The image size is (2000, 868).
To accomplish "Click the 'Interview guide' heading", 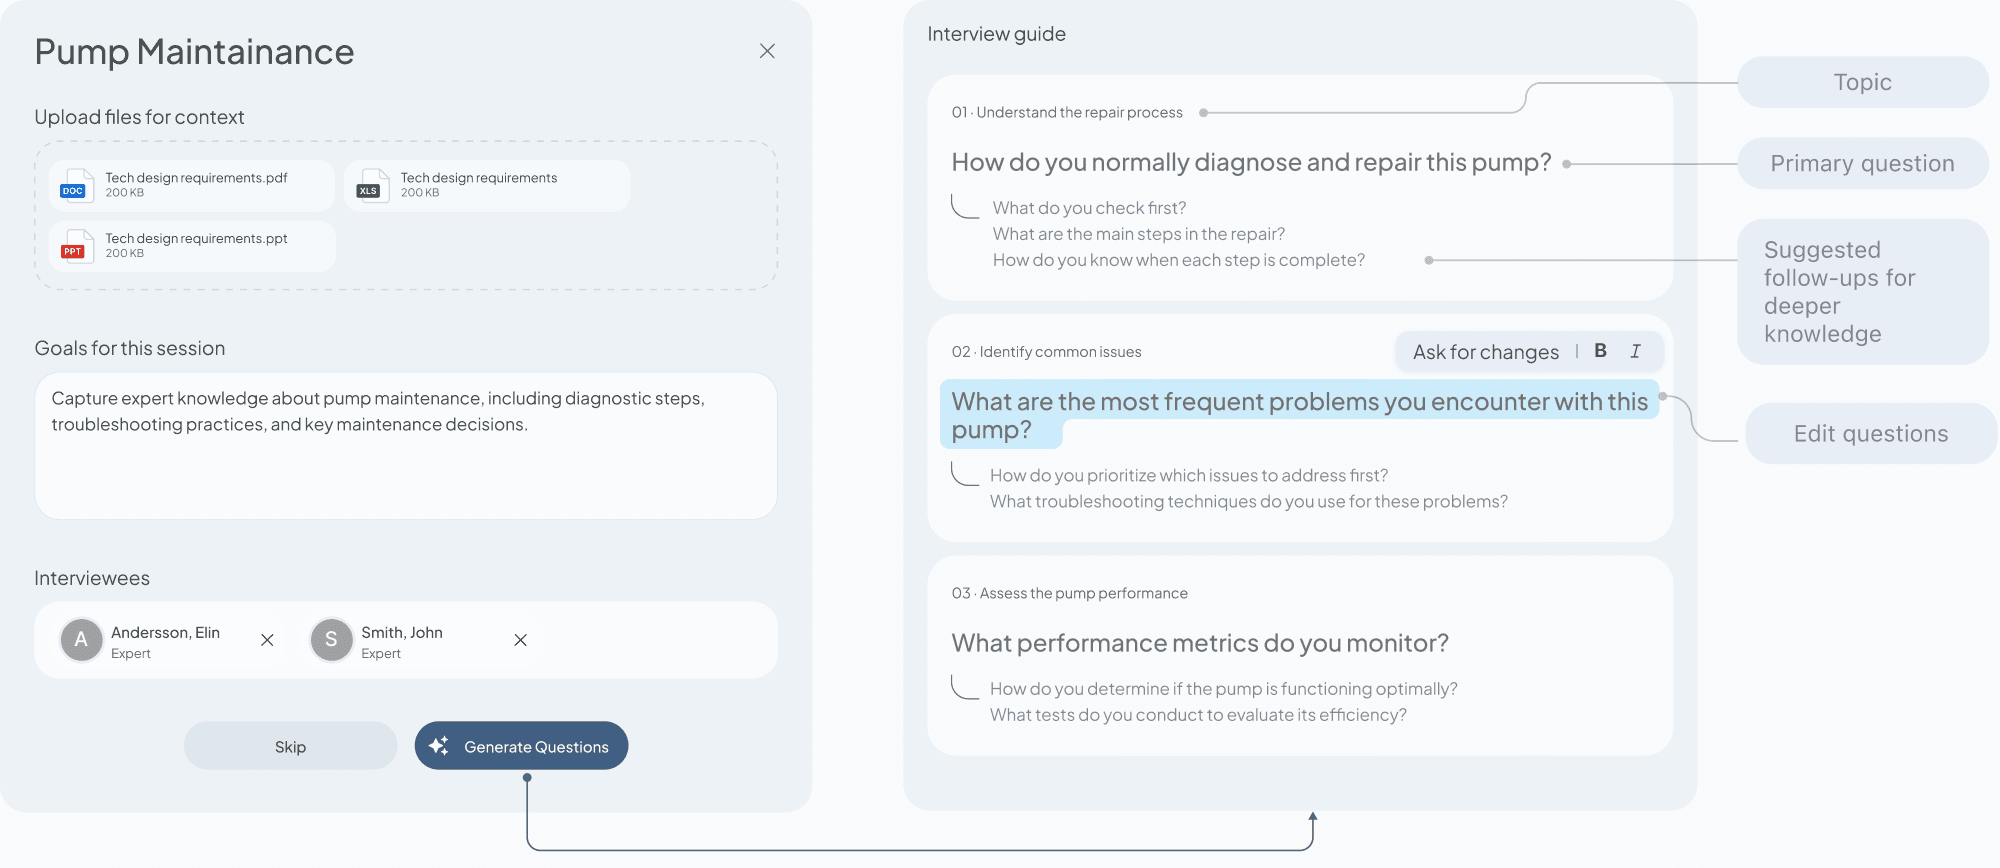I will pyautogui.click(x=997, y=34).
